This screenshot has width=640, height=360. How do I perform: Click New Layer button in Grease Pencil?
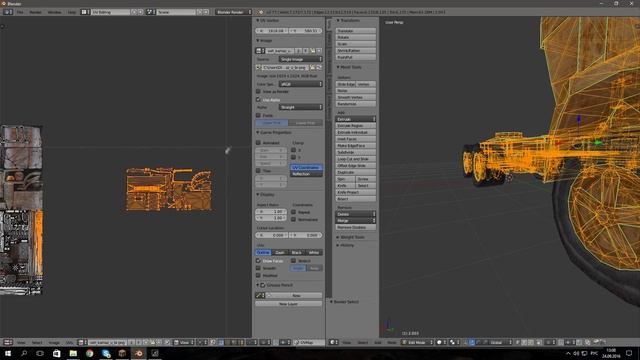tap(289, 304)
